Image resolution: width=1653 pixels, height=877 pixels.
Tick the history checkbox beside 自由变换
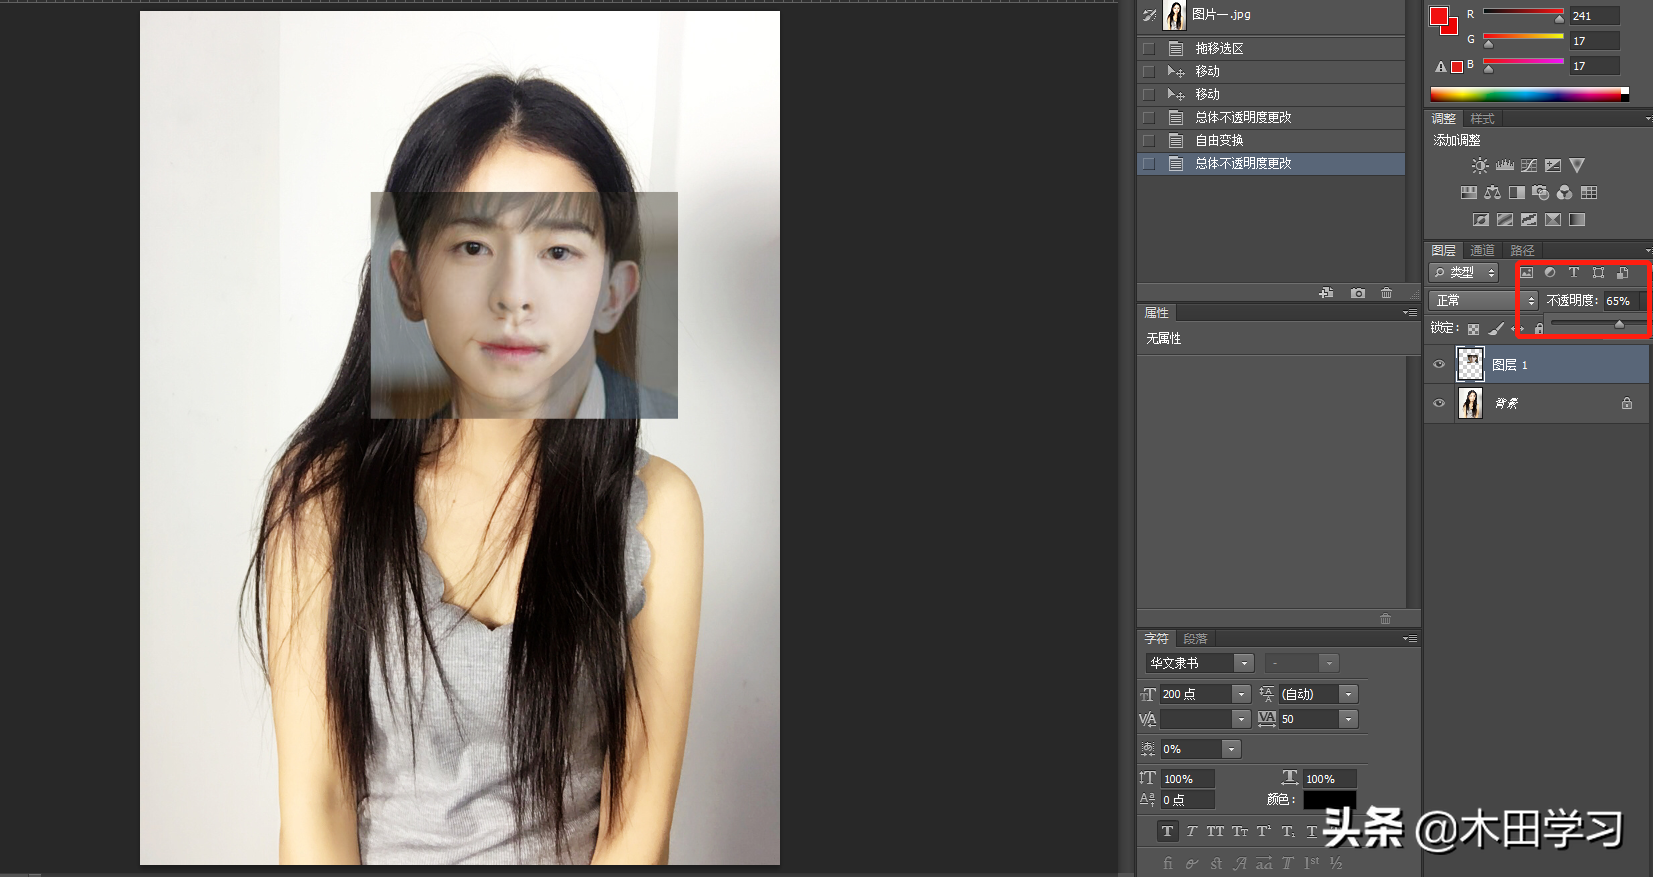coord(1149,141)
